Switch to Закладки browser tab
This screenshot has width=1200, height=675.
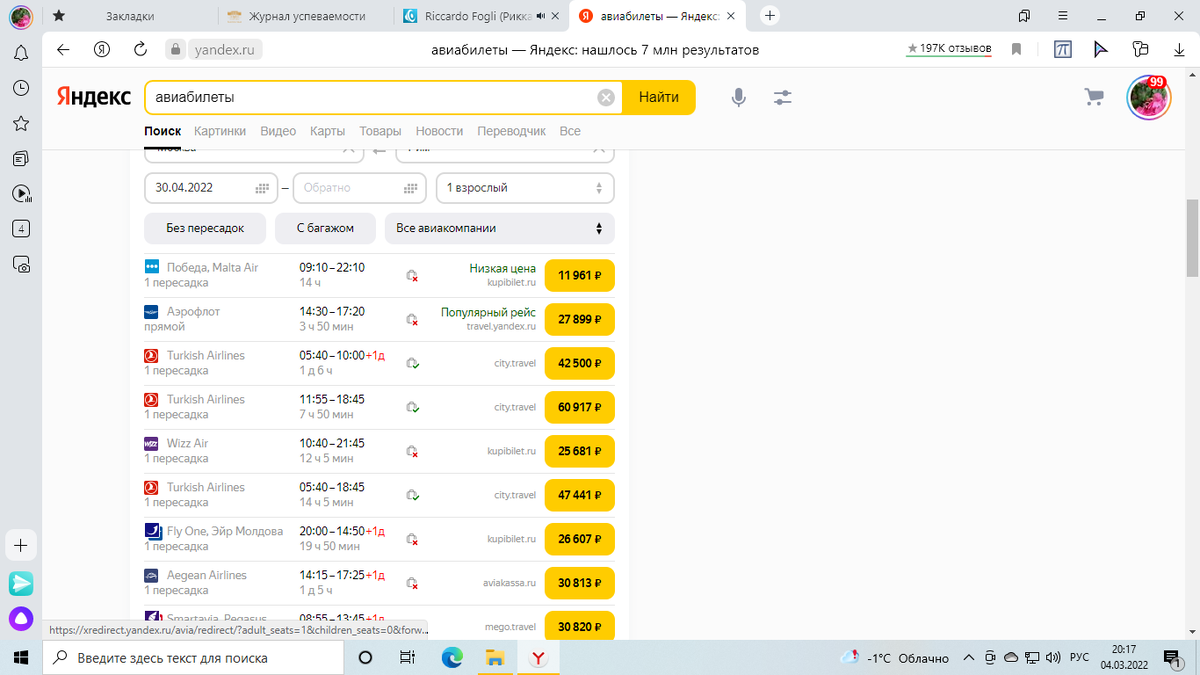tap(130, 16)
